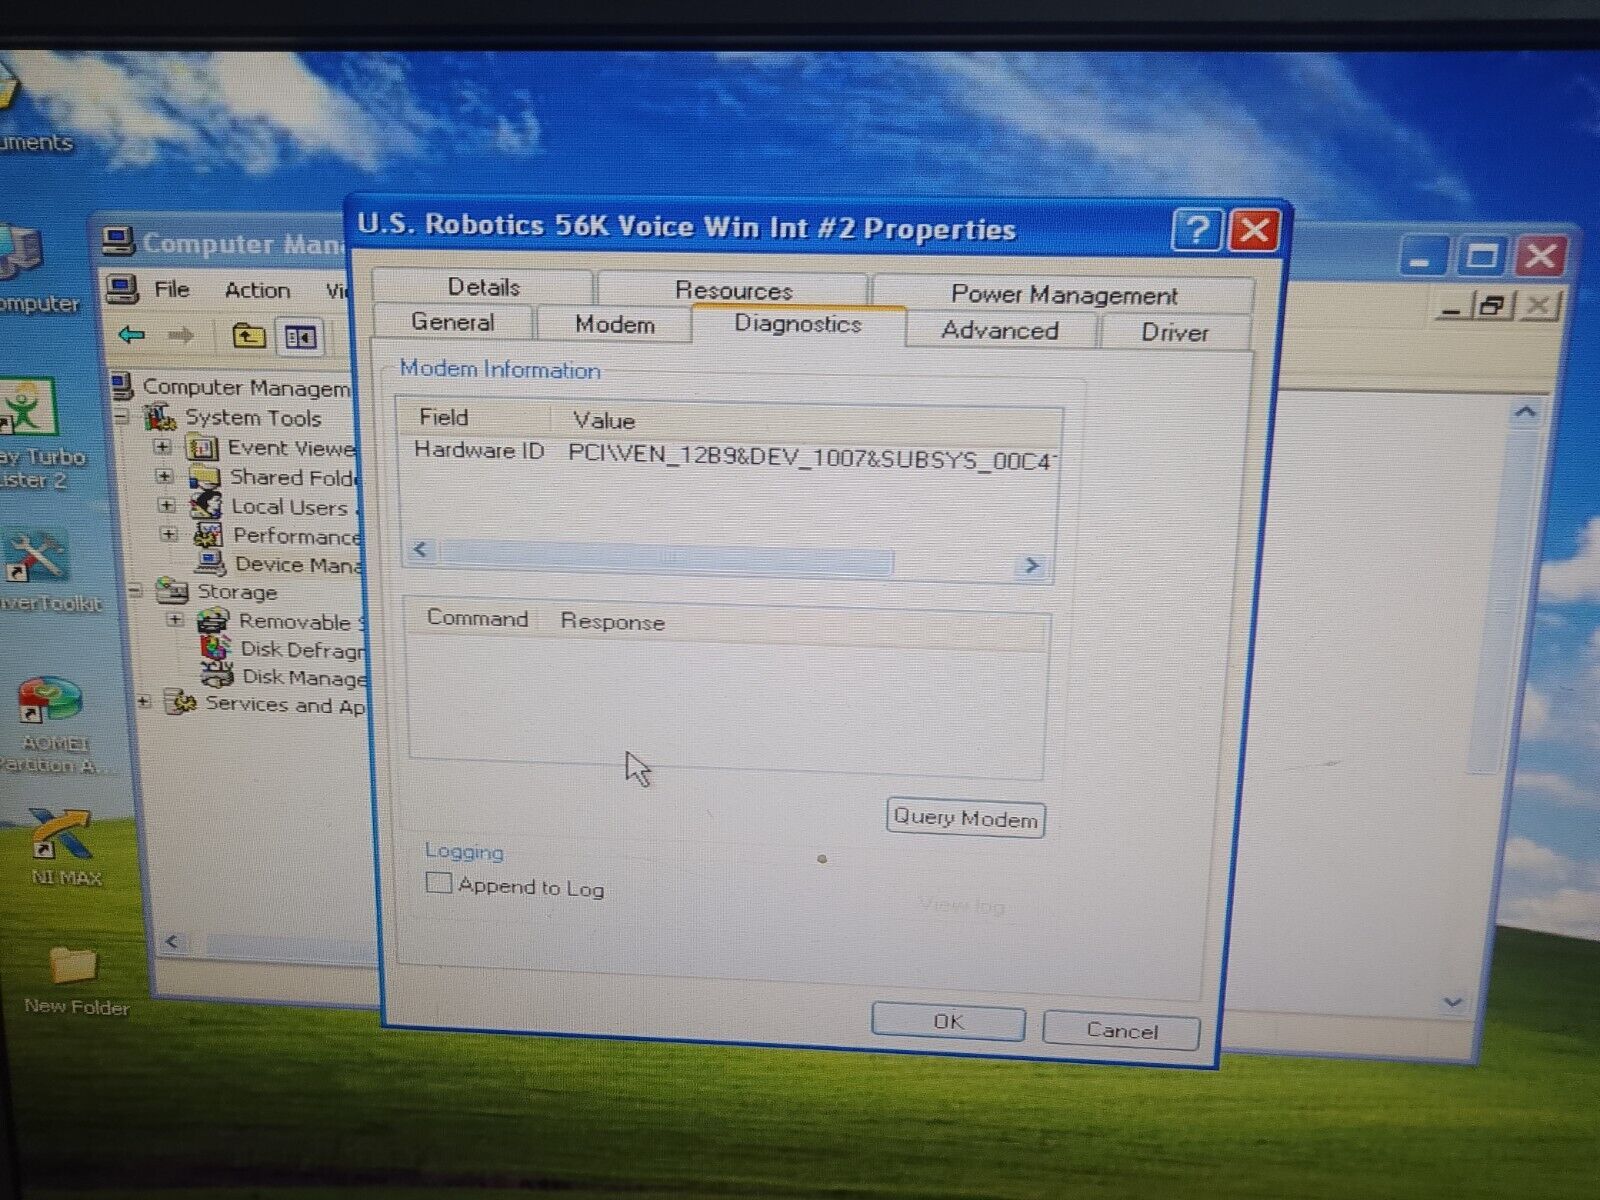Enable the Append to Log checkbox

(438, 882)
